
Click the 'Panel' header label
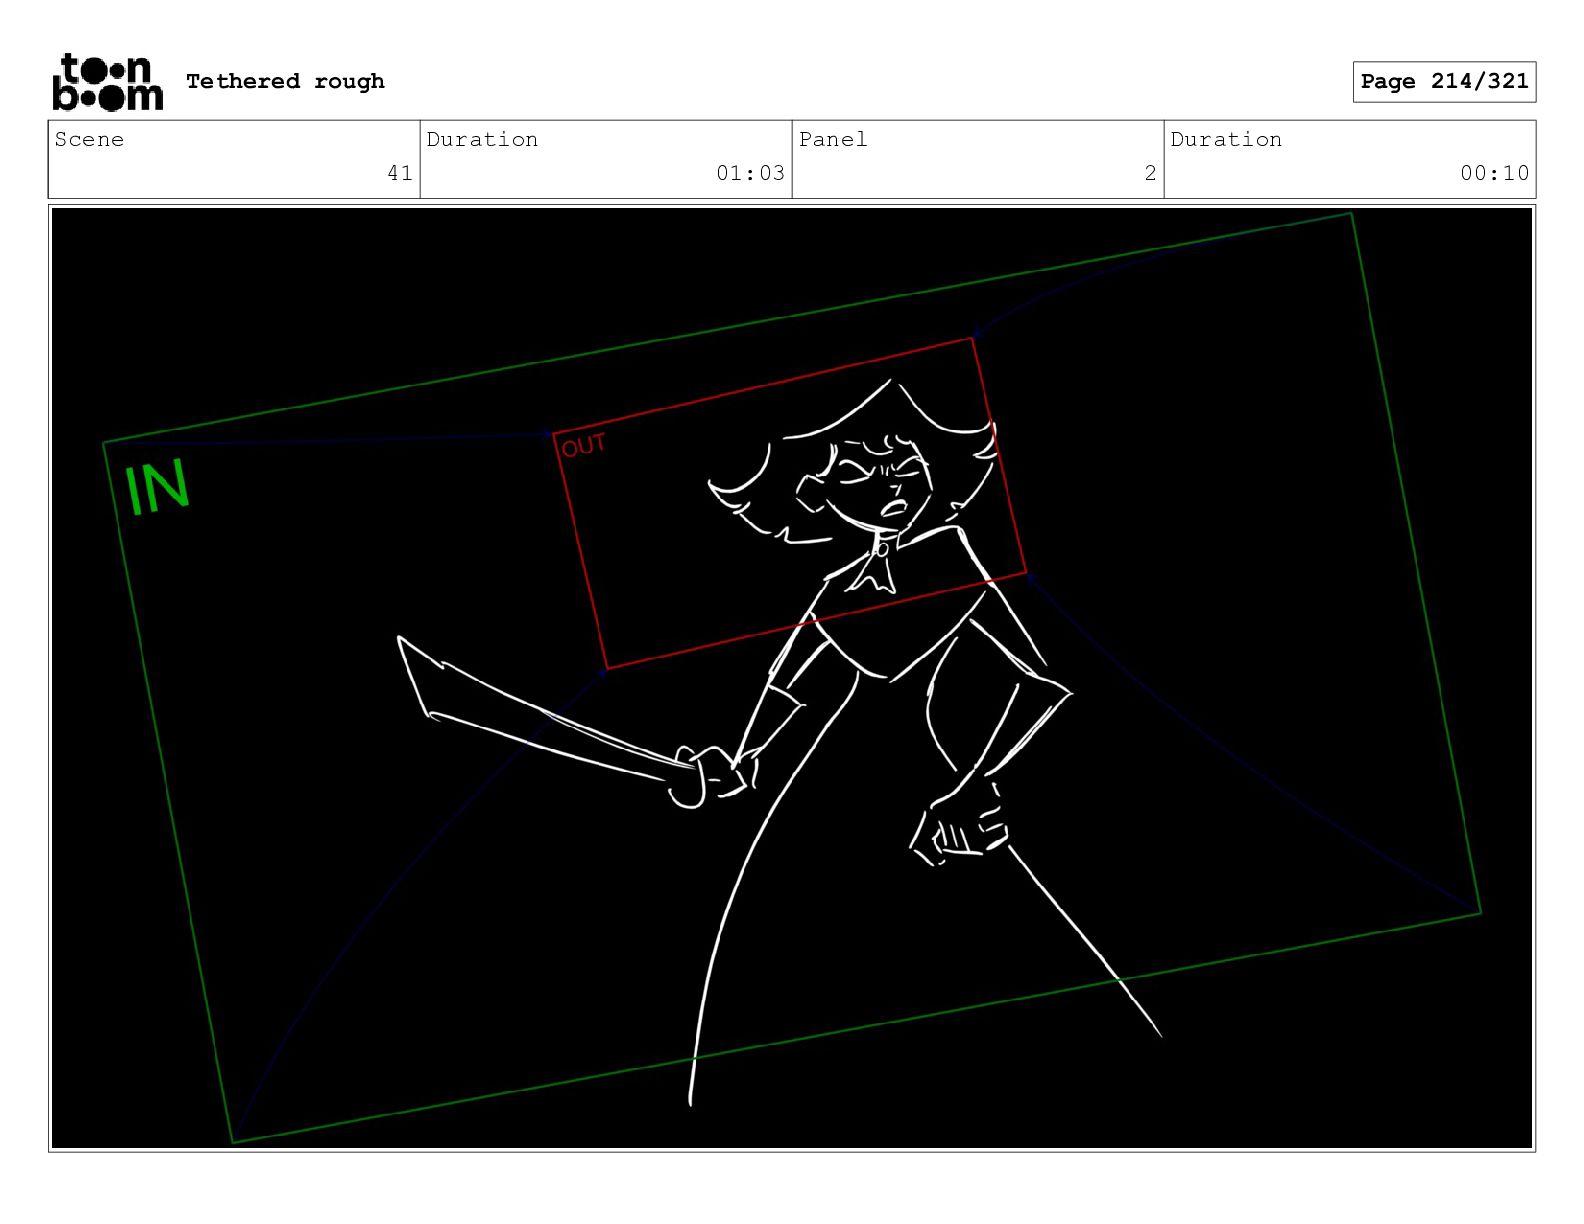(833, 139)
